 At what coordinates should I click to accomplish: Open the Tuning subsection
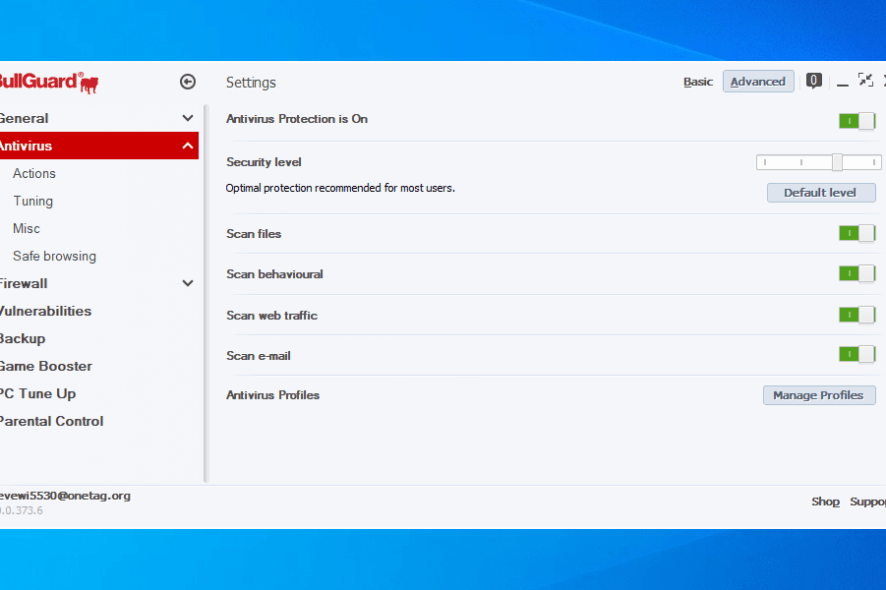coord(33,201)
